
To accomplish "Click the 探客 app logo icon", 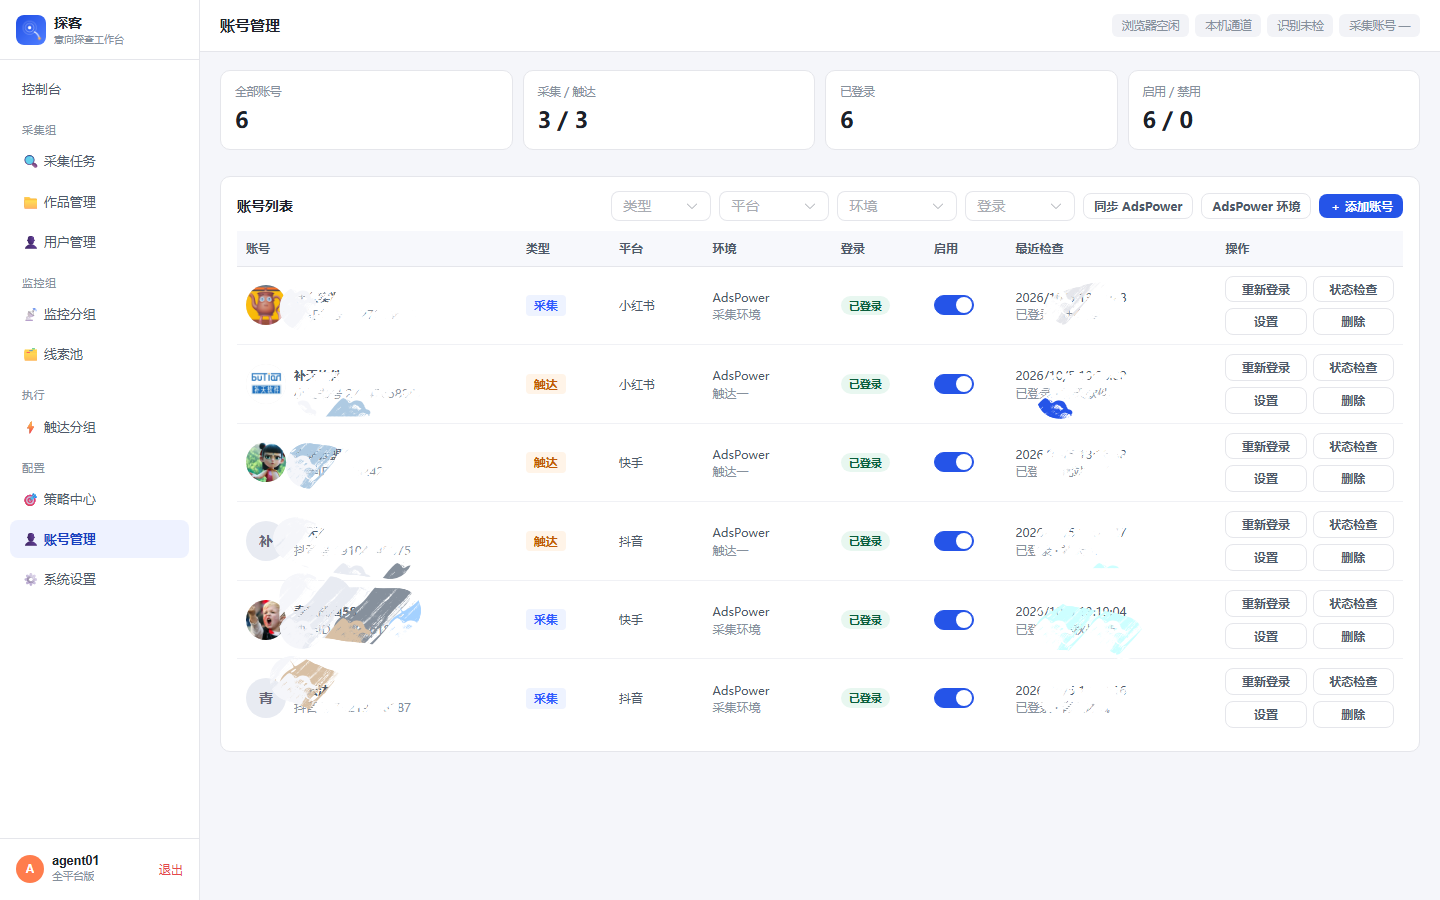I will point(31,30).
